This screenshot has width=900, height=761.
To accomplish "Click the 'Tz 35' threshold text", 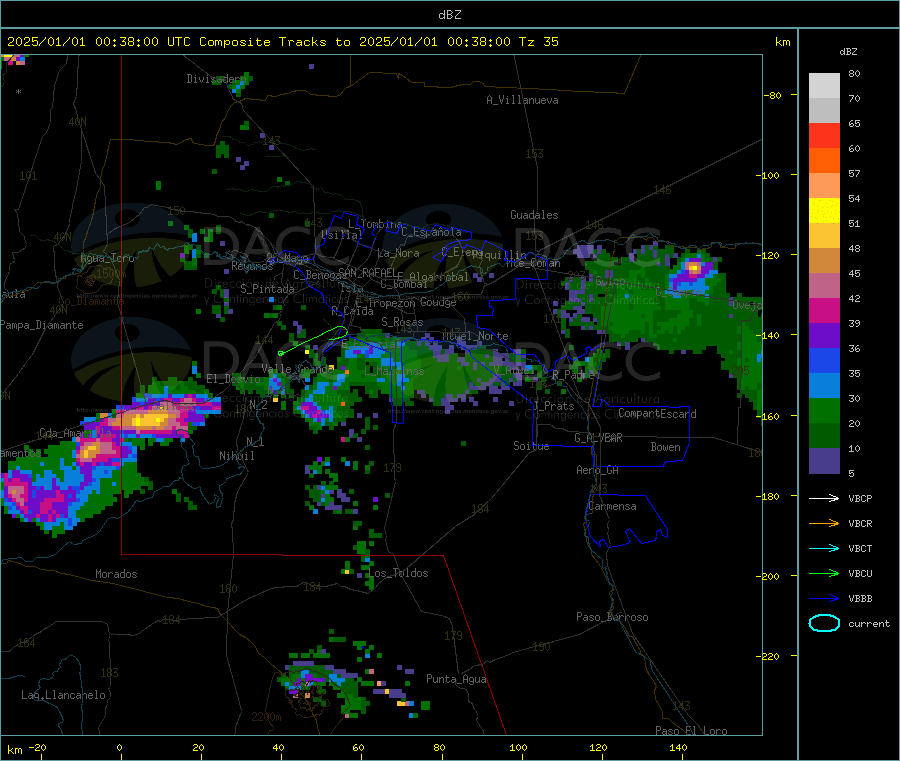I will click(x=538, y=42).
